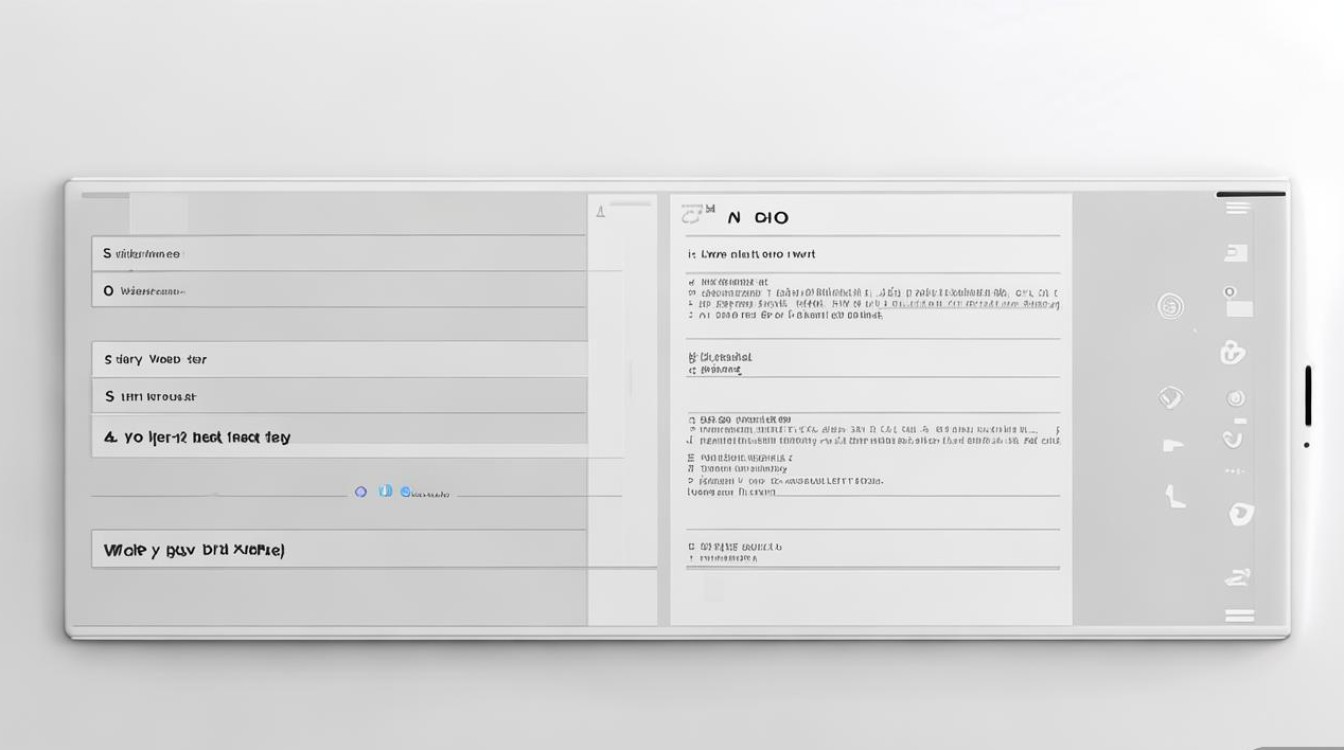Open the first list row starting with "S"
1344x750 pixels.
(338, 254)
